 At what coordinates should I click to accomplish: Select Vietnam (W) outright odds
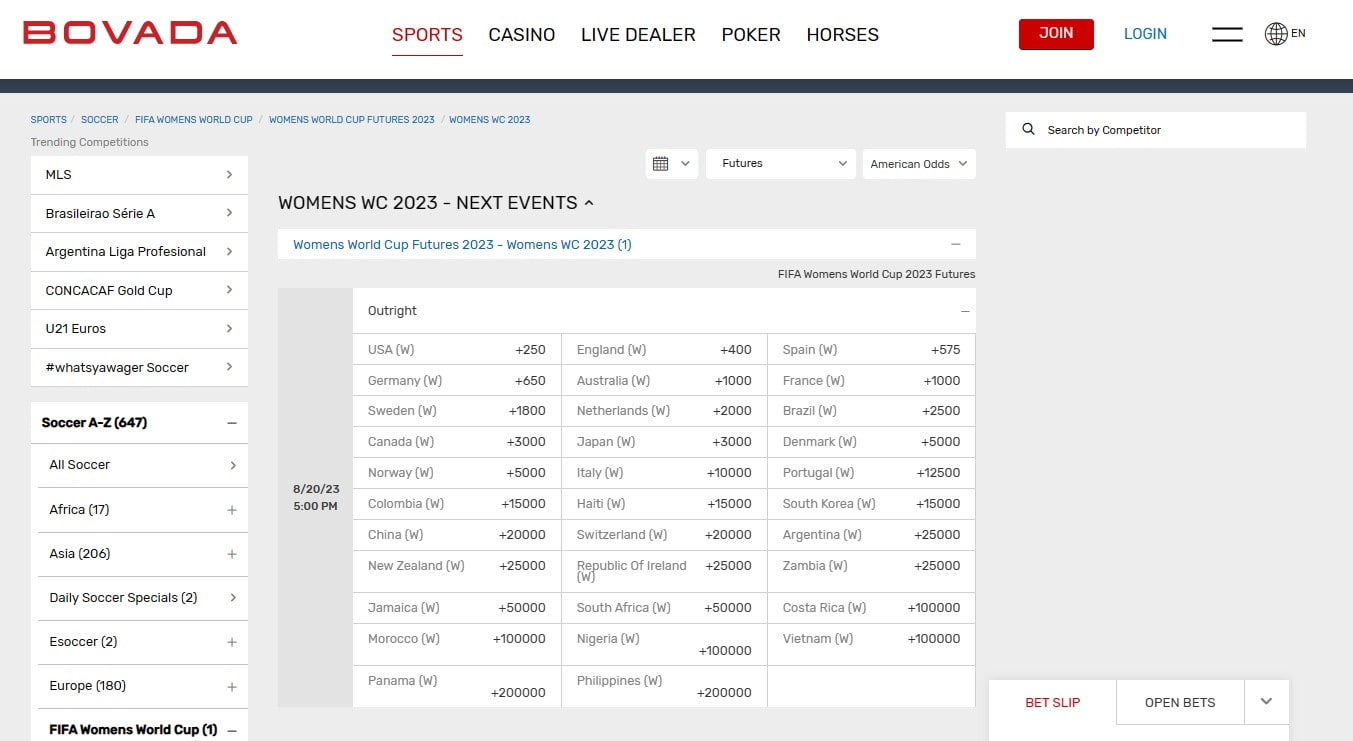tap(871, 645)
